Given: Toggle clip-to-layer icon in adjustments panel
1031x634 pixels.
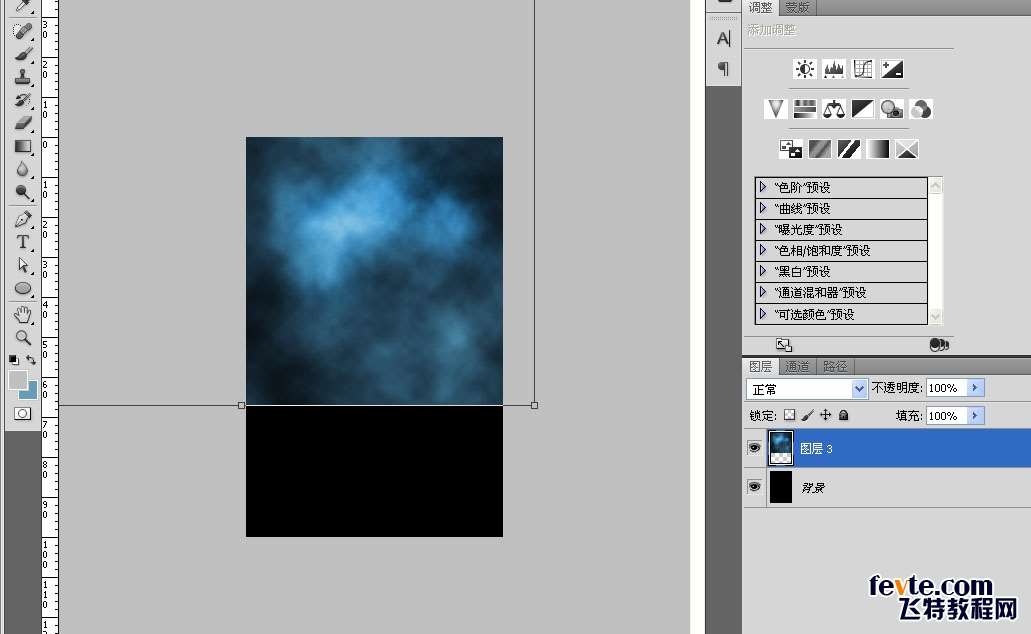Looking at the screenshot, I should click(939, 345).
